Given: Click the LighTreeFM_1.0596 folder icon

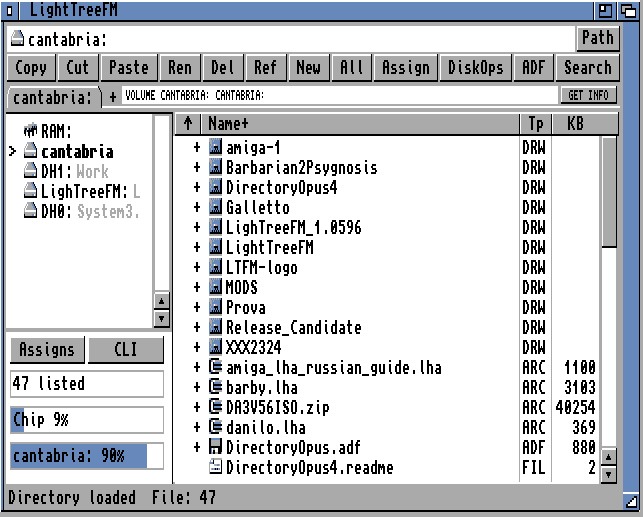Looking at the screenshot, I should click(215, 227).
